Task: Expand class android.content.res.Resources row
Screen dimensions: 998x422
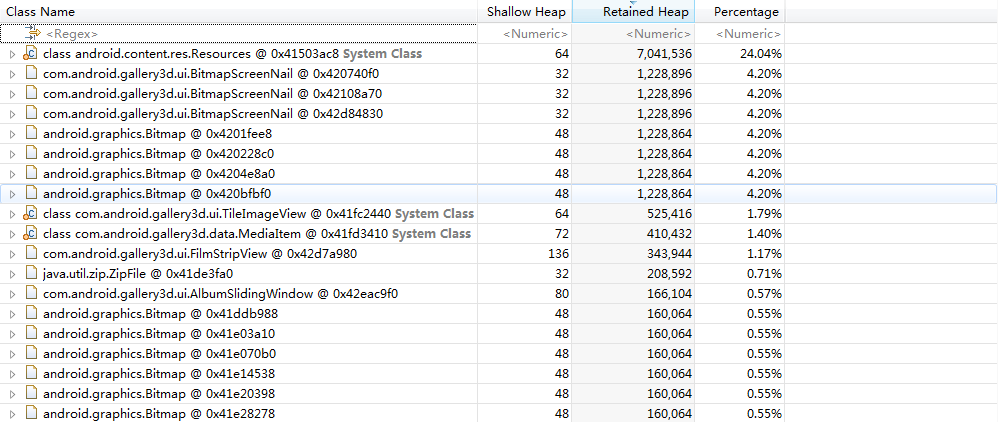Action: pyautogui.click(x=11, y=54)
